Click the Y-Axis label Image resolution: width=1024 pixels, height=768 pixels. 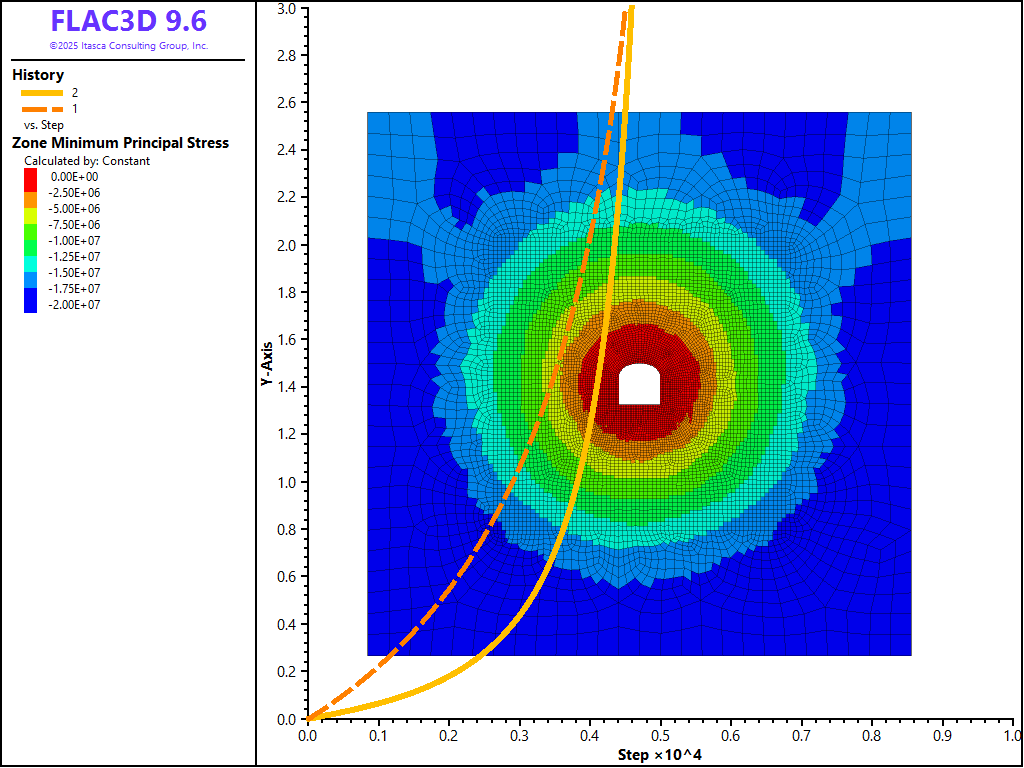(x=267, y=363)
